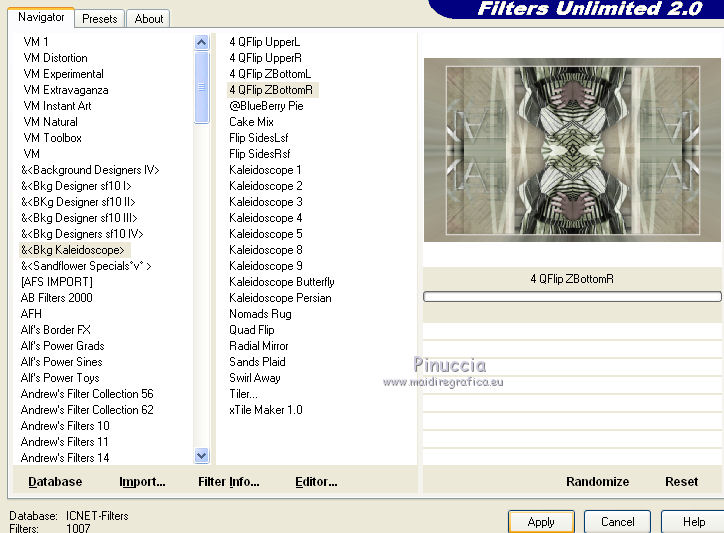Select Andrew's Filters 11 category
Screen dimensions: 724x533
tap(64, 442)
